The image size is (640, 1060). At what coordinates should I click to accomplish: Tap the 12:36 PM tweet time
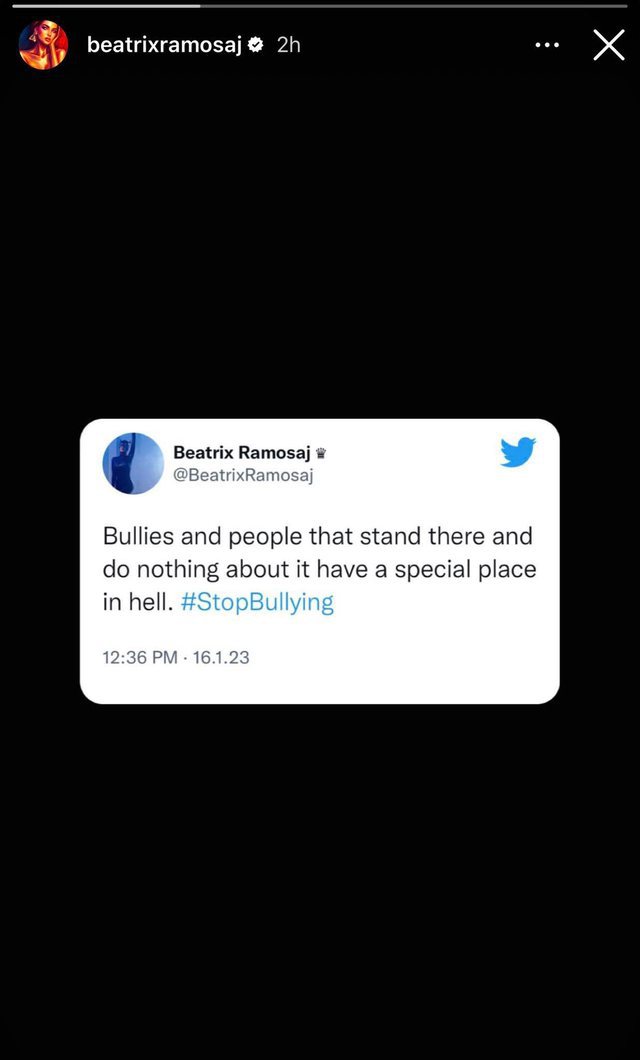coord(140,656)
